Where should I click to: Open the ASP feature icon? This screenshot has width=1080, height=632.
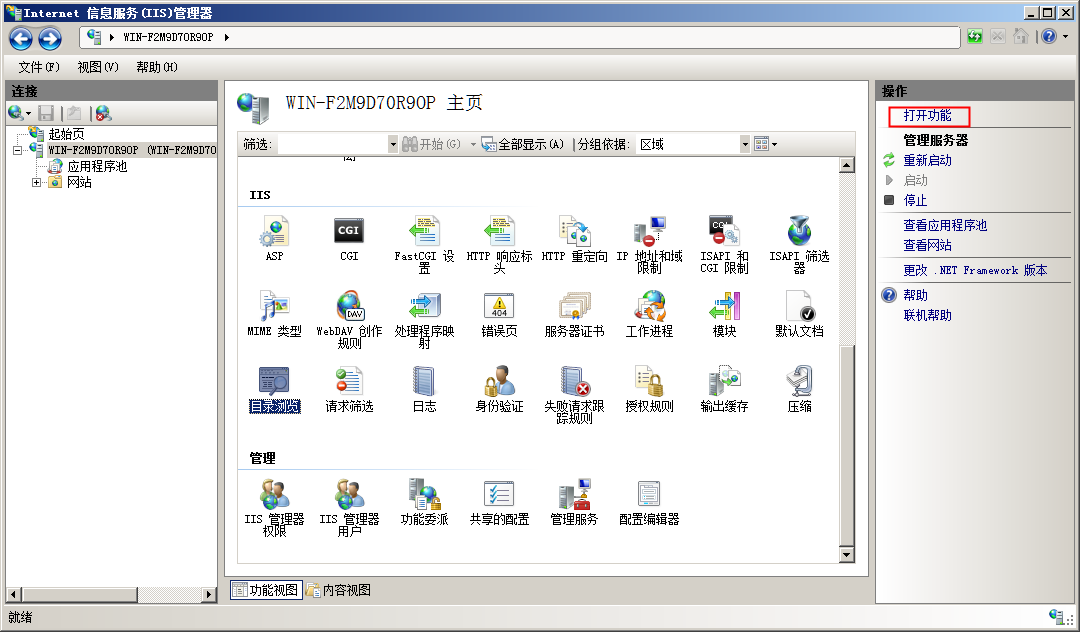tap(274, 232)
